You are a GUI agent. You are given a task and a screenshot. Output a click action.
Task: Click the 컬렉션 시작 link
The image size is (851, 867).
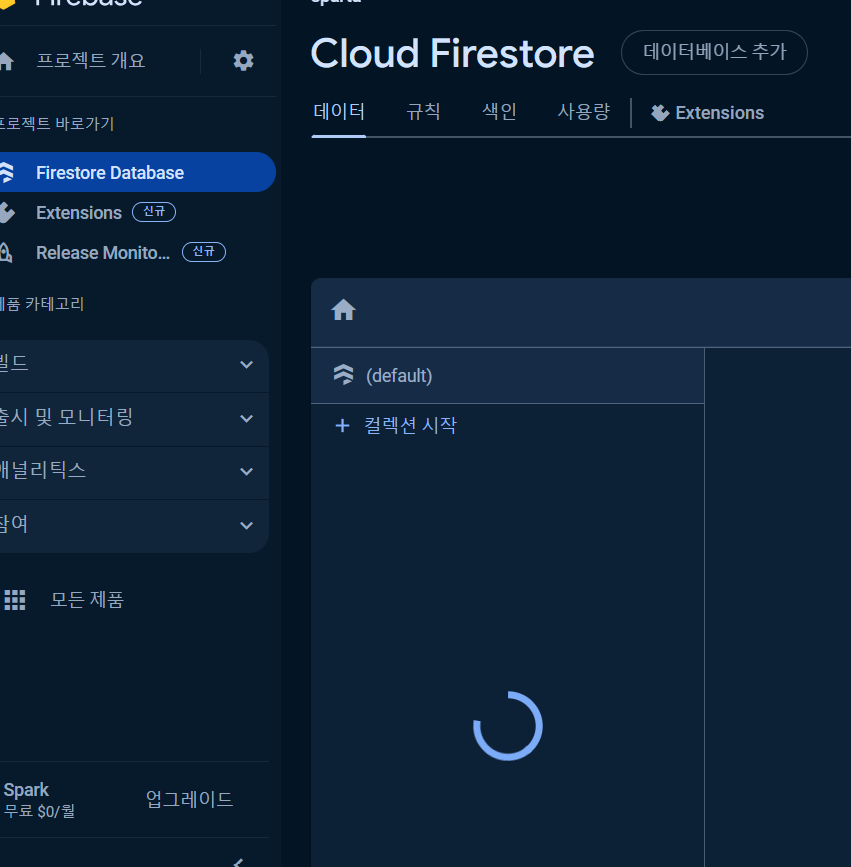pyautogui.click(x=410, y=425)
